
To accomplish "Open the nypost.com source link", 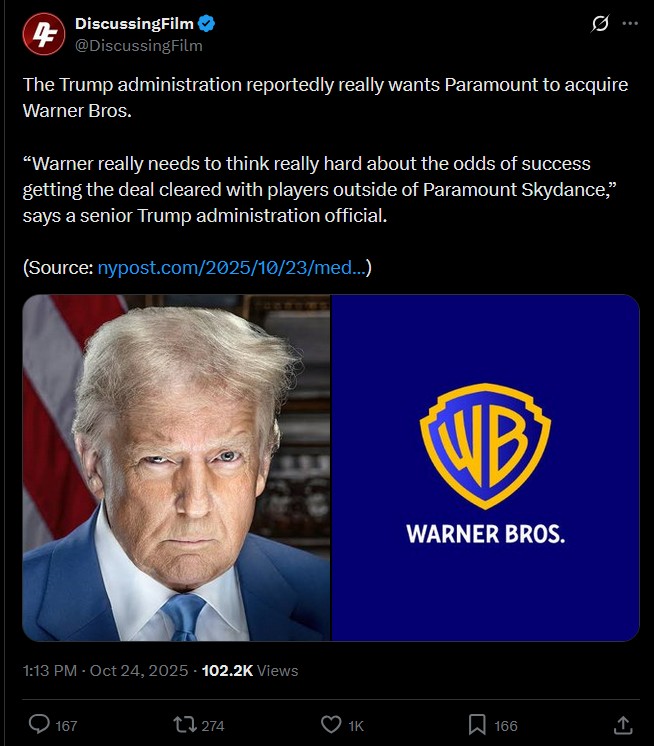I will tap(232, 267).
